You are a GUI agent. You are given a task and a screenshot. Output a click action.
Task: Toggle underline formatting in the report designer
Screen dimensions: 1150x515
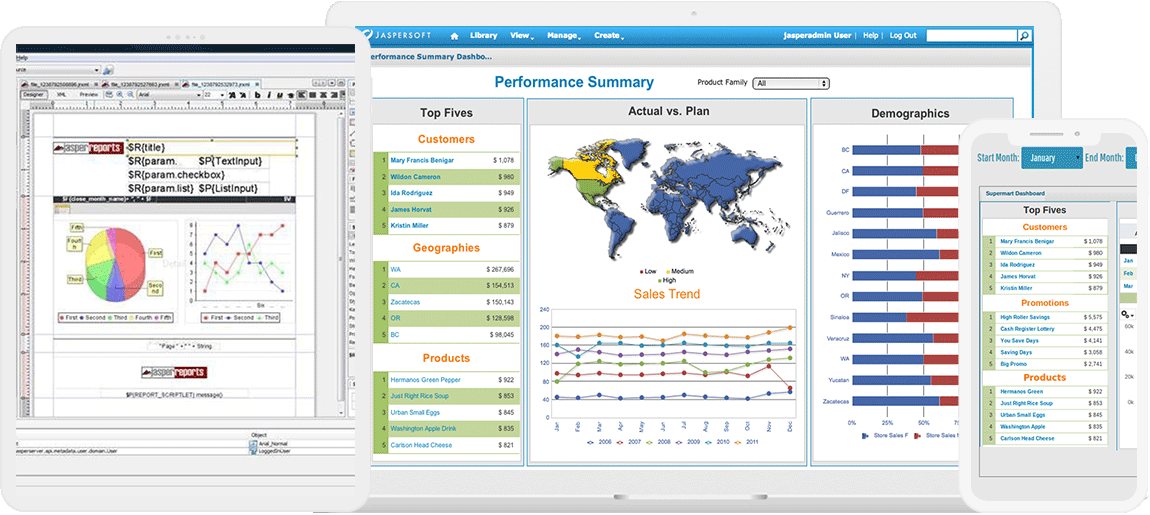click(279, 95)
